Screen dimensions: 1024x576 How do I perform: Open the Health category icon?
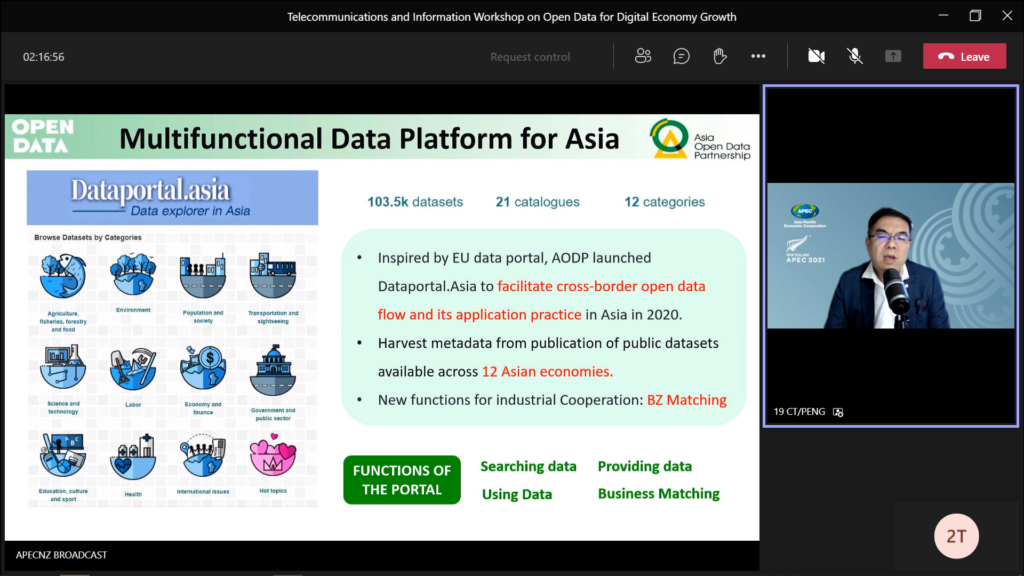(x=133, y=456)
